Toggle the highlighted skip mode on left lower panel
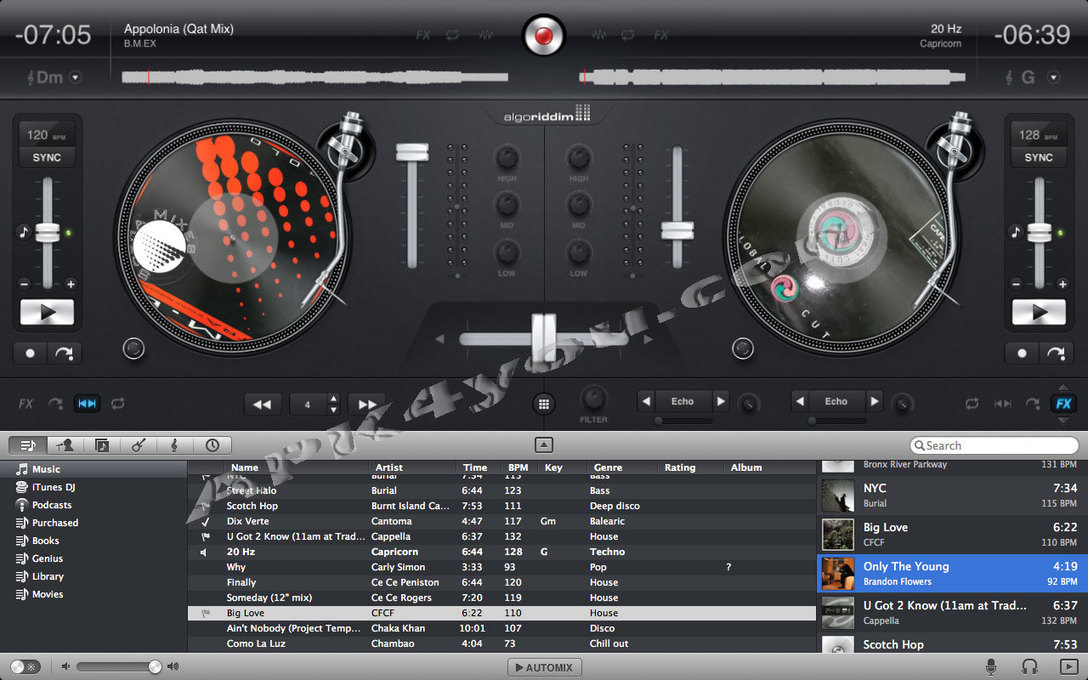The image size is (1088, 680). tap(87, 403)
